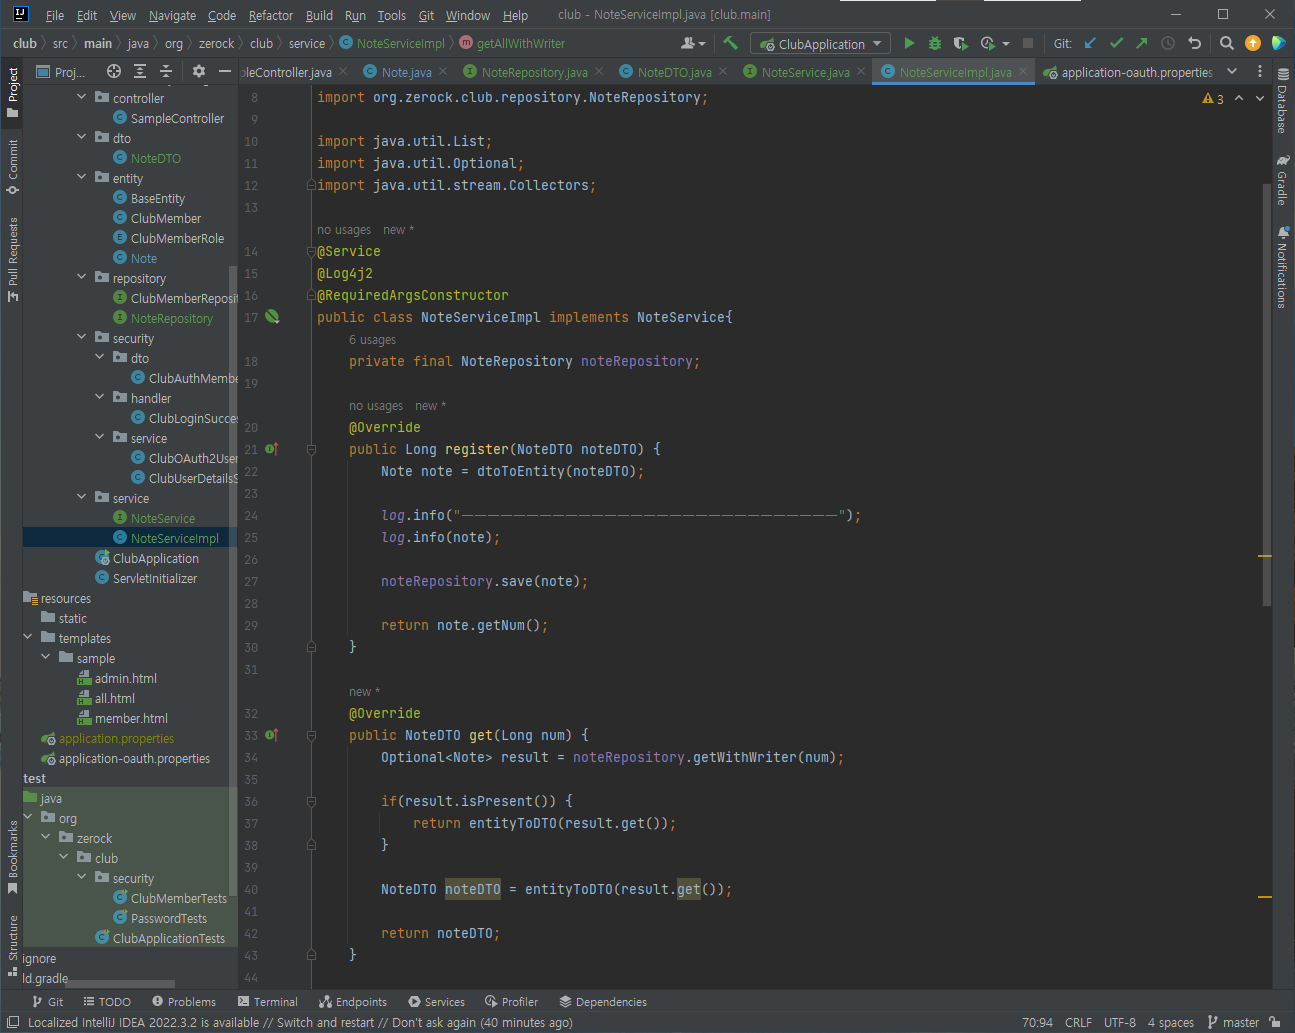Click the Spring bean gutter icon at line 17
The image size is (1295, 1033).
coord(272,317)
